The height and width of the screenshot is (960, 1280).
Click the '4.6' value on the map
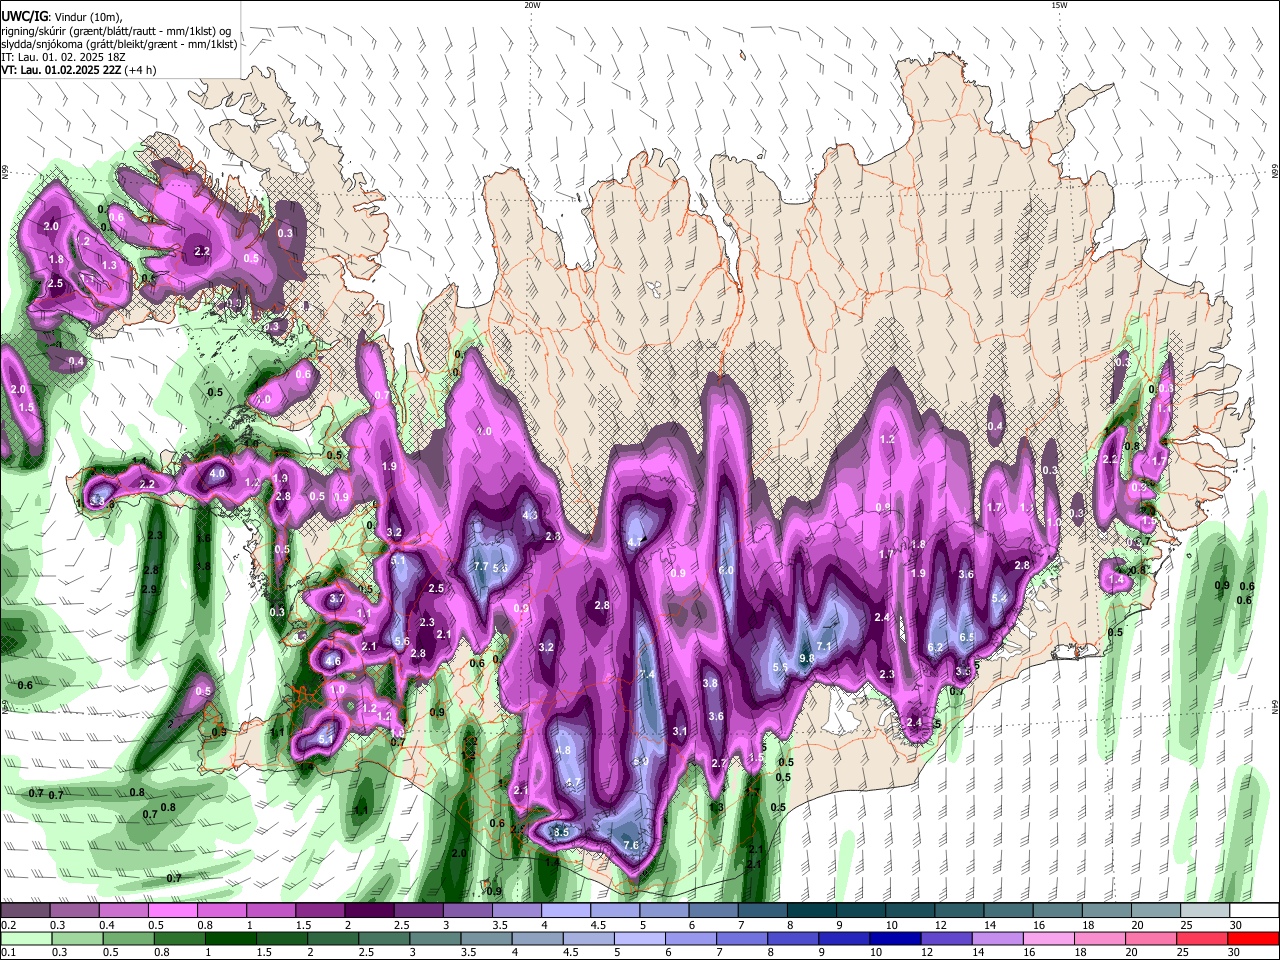333,662
